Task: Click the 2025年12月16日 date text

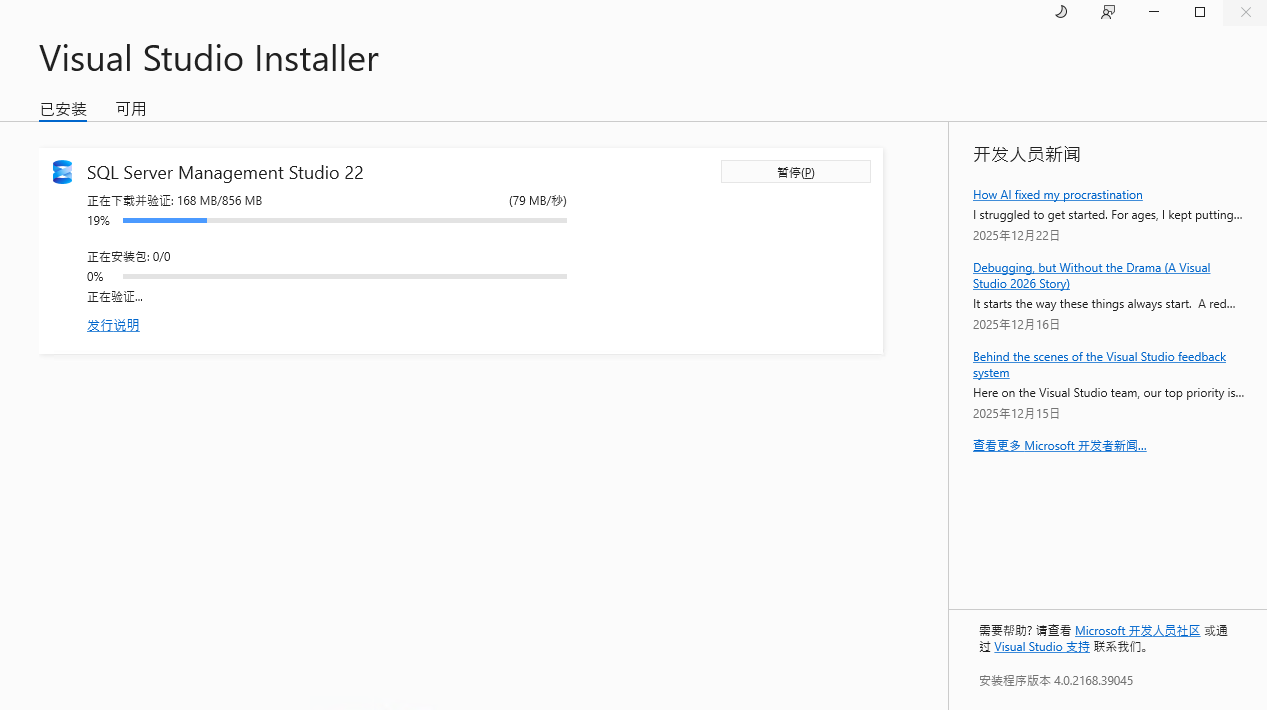Action: (1016, 325)
